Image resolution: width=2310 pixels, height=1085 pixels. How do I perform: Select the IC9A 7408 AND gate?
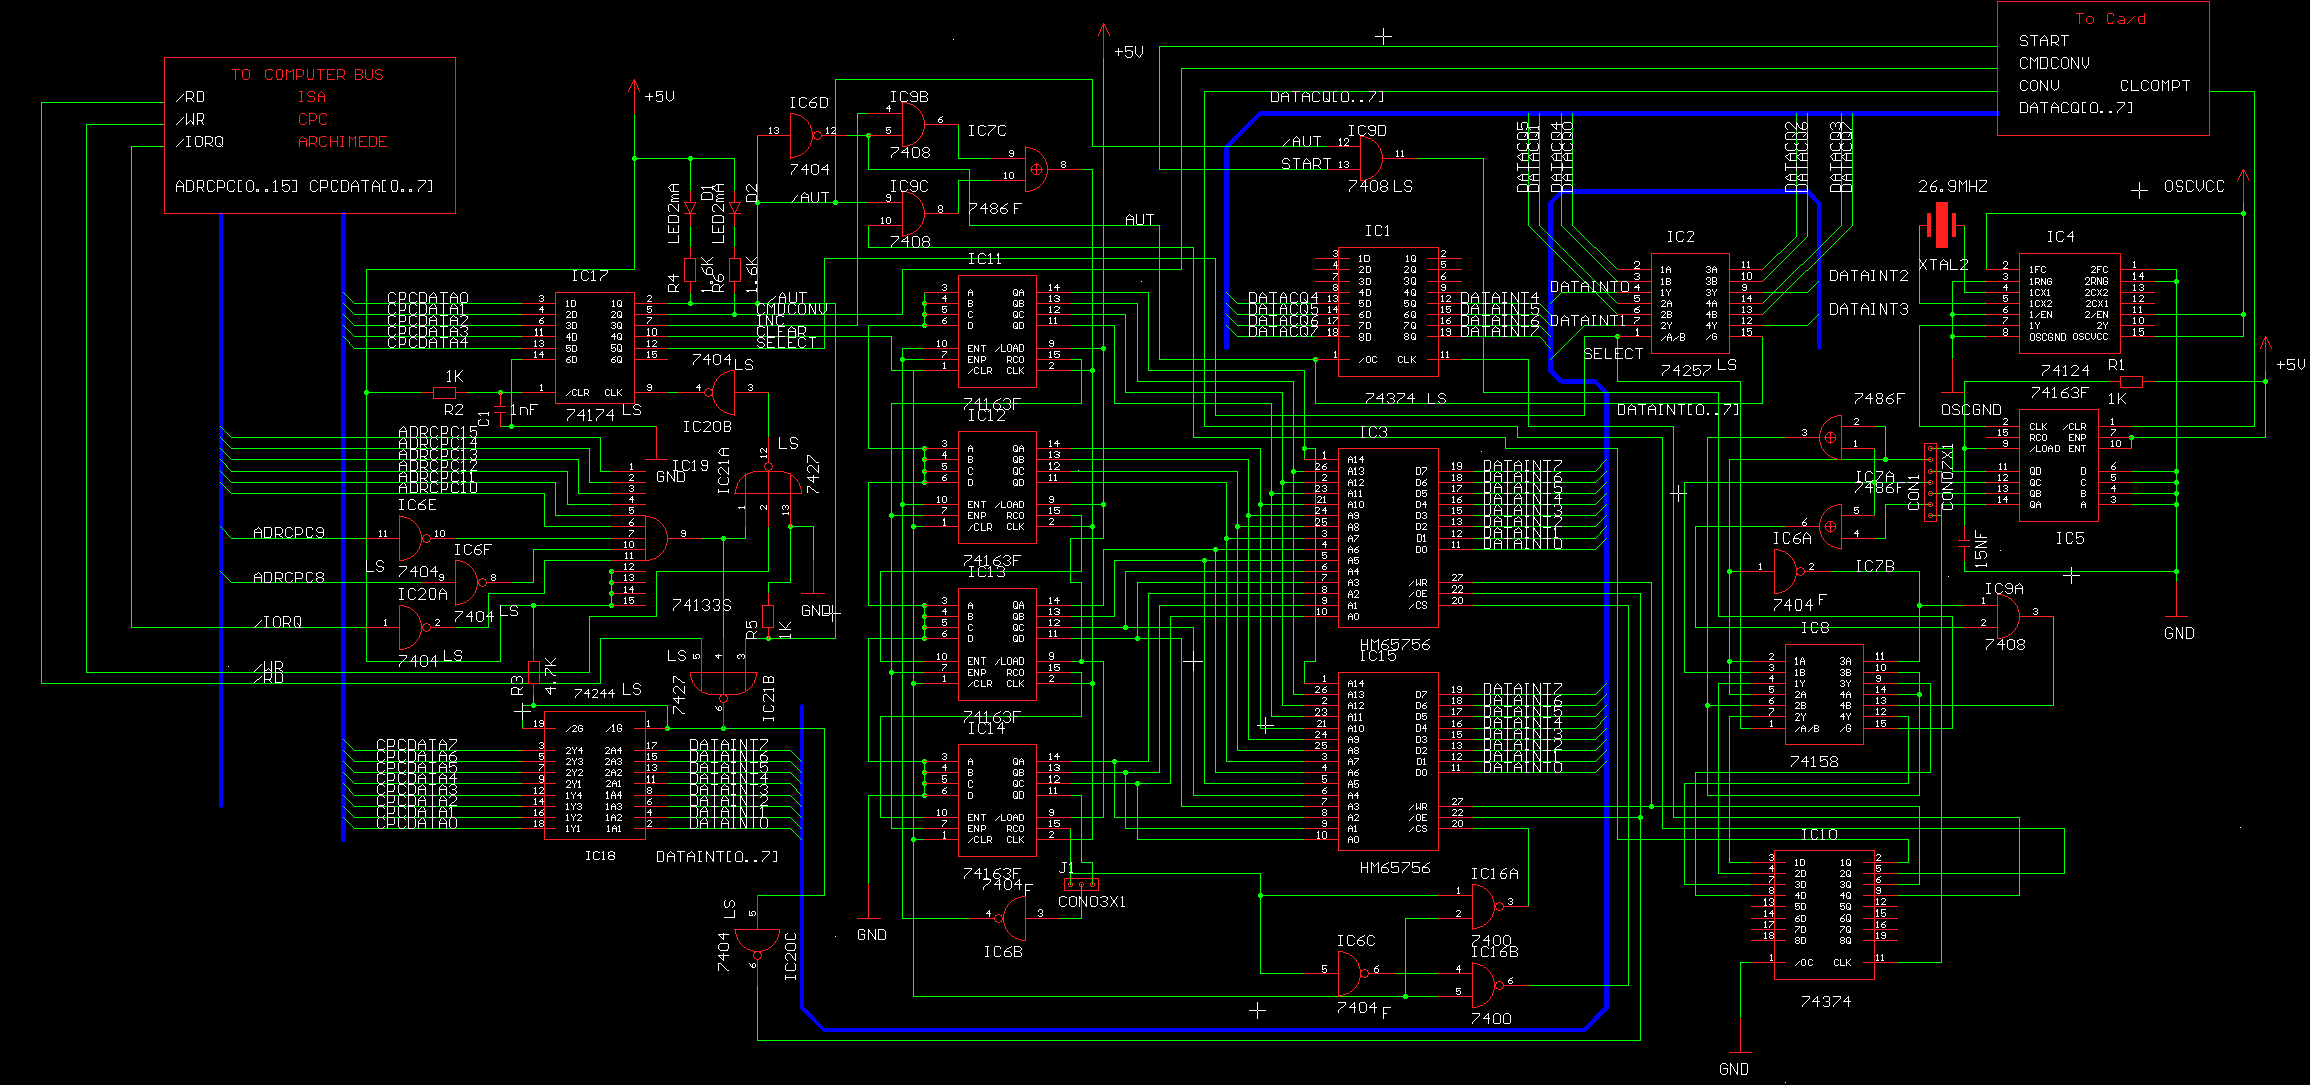[2007, 616]
